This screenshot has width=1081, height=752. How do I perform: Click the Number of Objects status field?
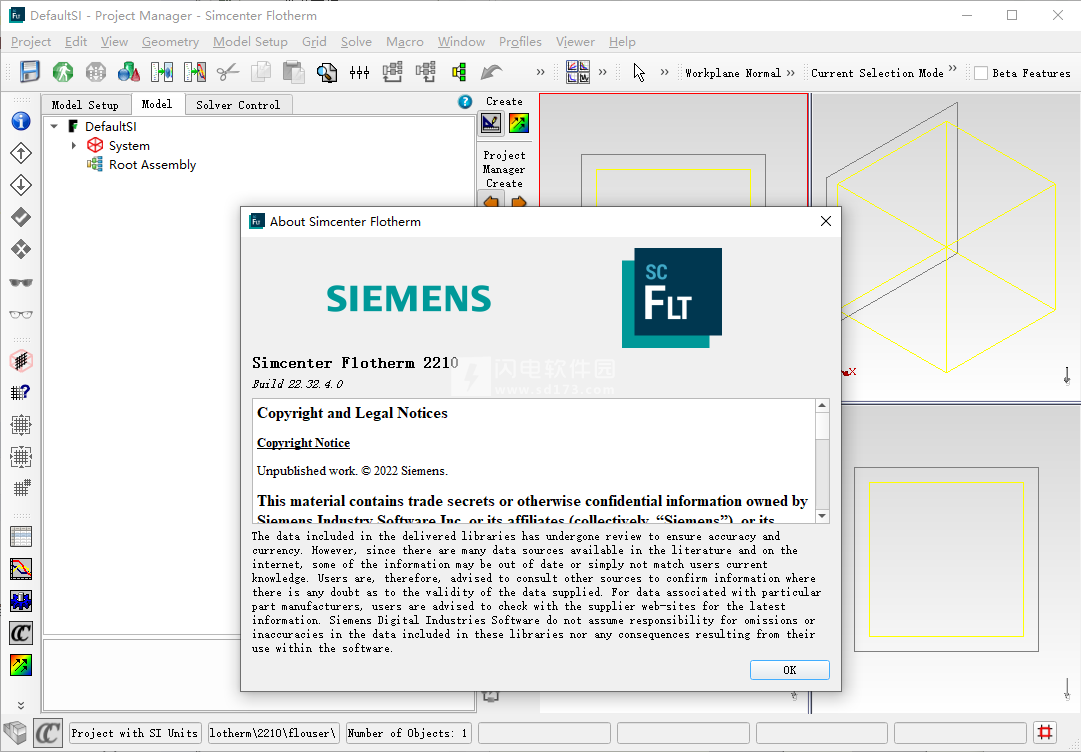click(x=407, y=733)
